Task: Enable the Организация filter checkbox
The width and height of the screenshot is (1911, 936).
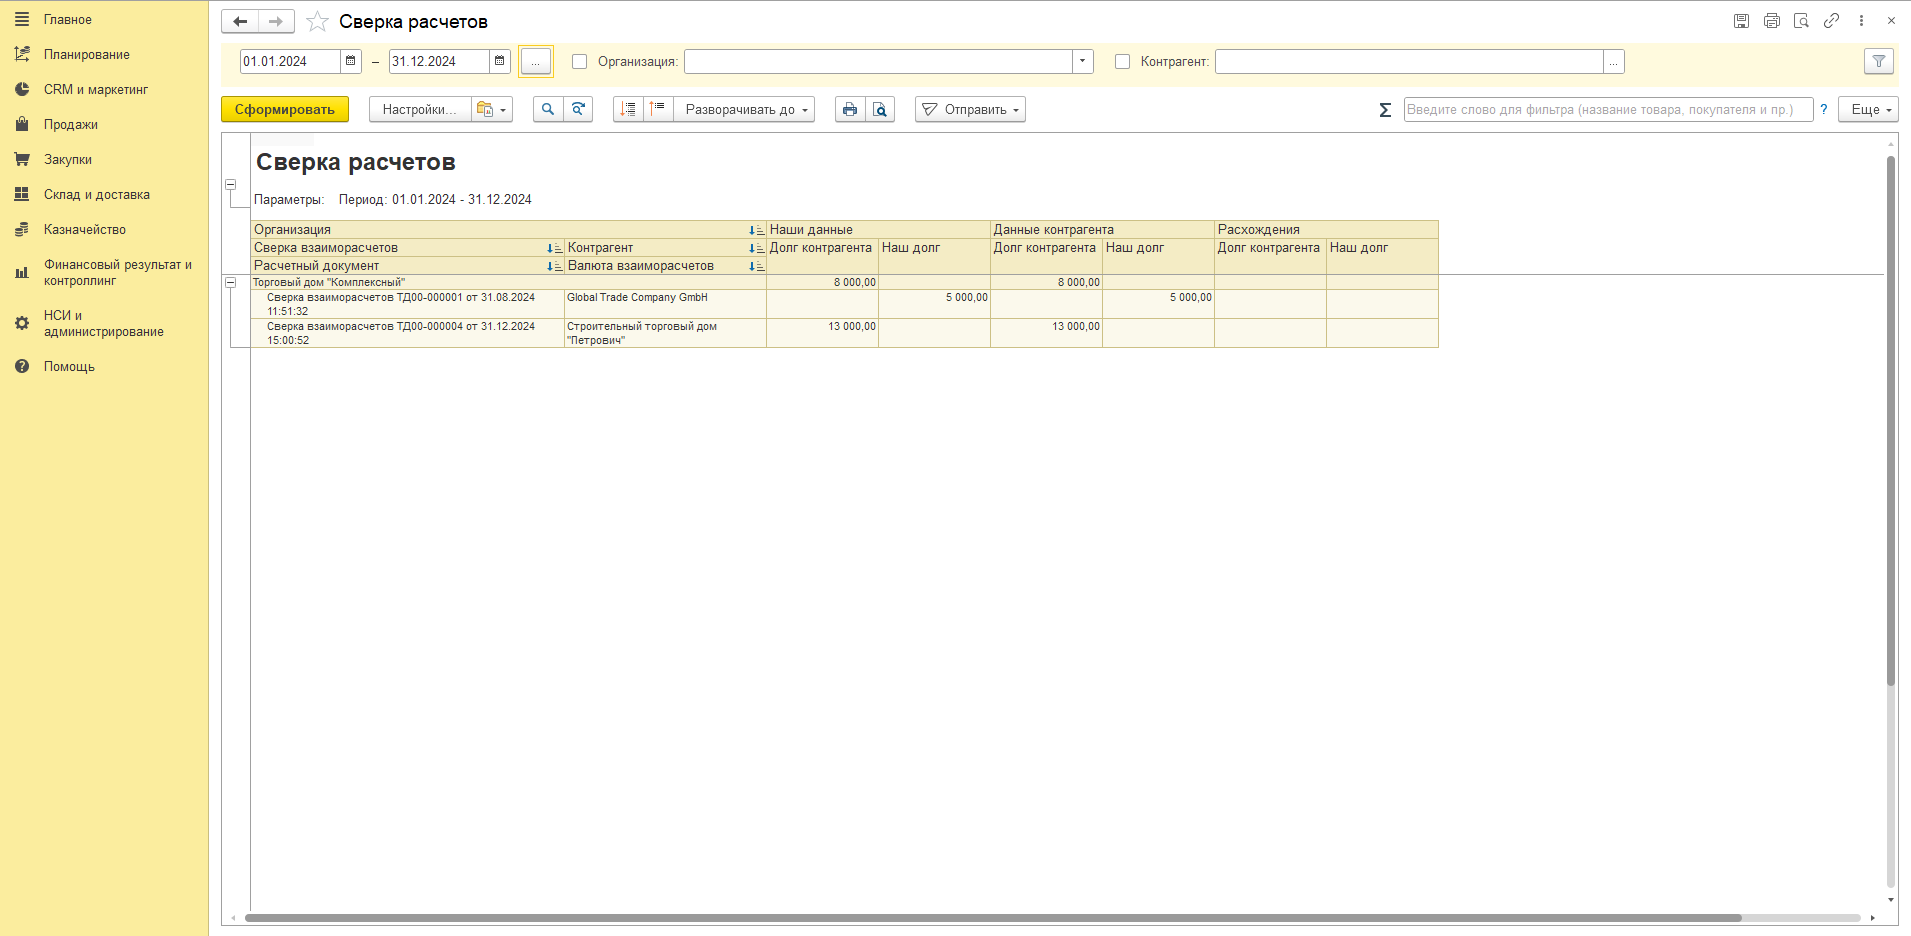Action: pos(579,61)
